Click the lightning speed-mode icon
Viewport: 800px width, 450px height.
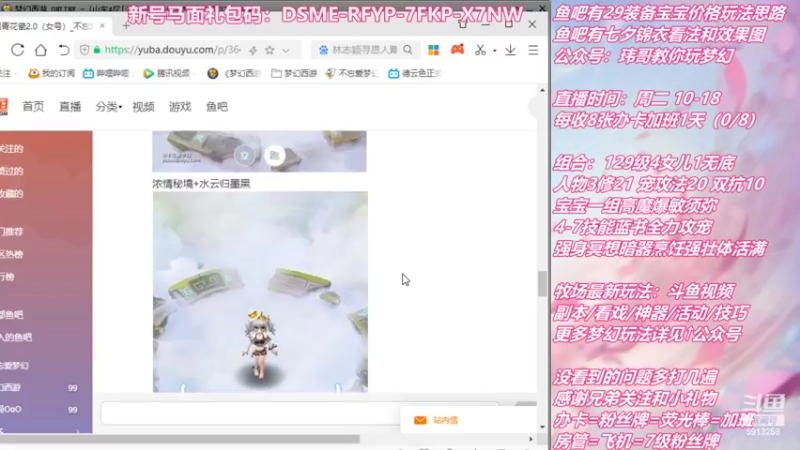(253, 50)
